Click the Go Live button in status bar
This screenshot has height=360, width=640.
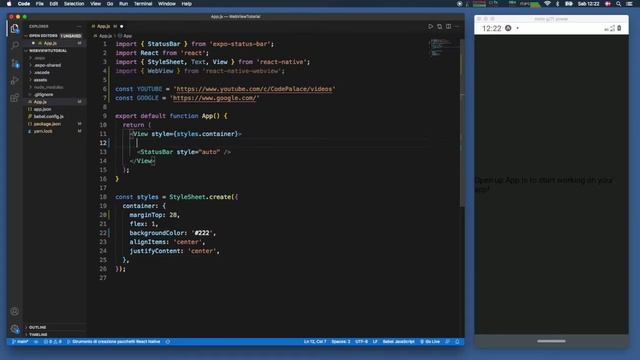[430, 342]
